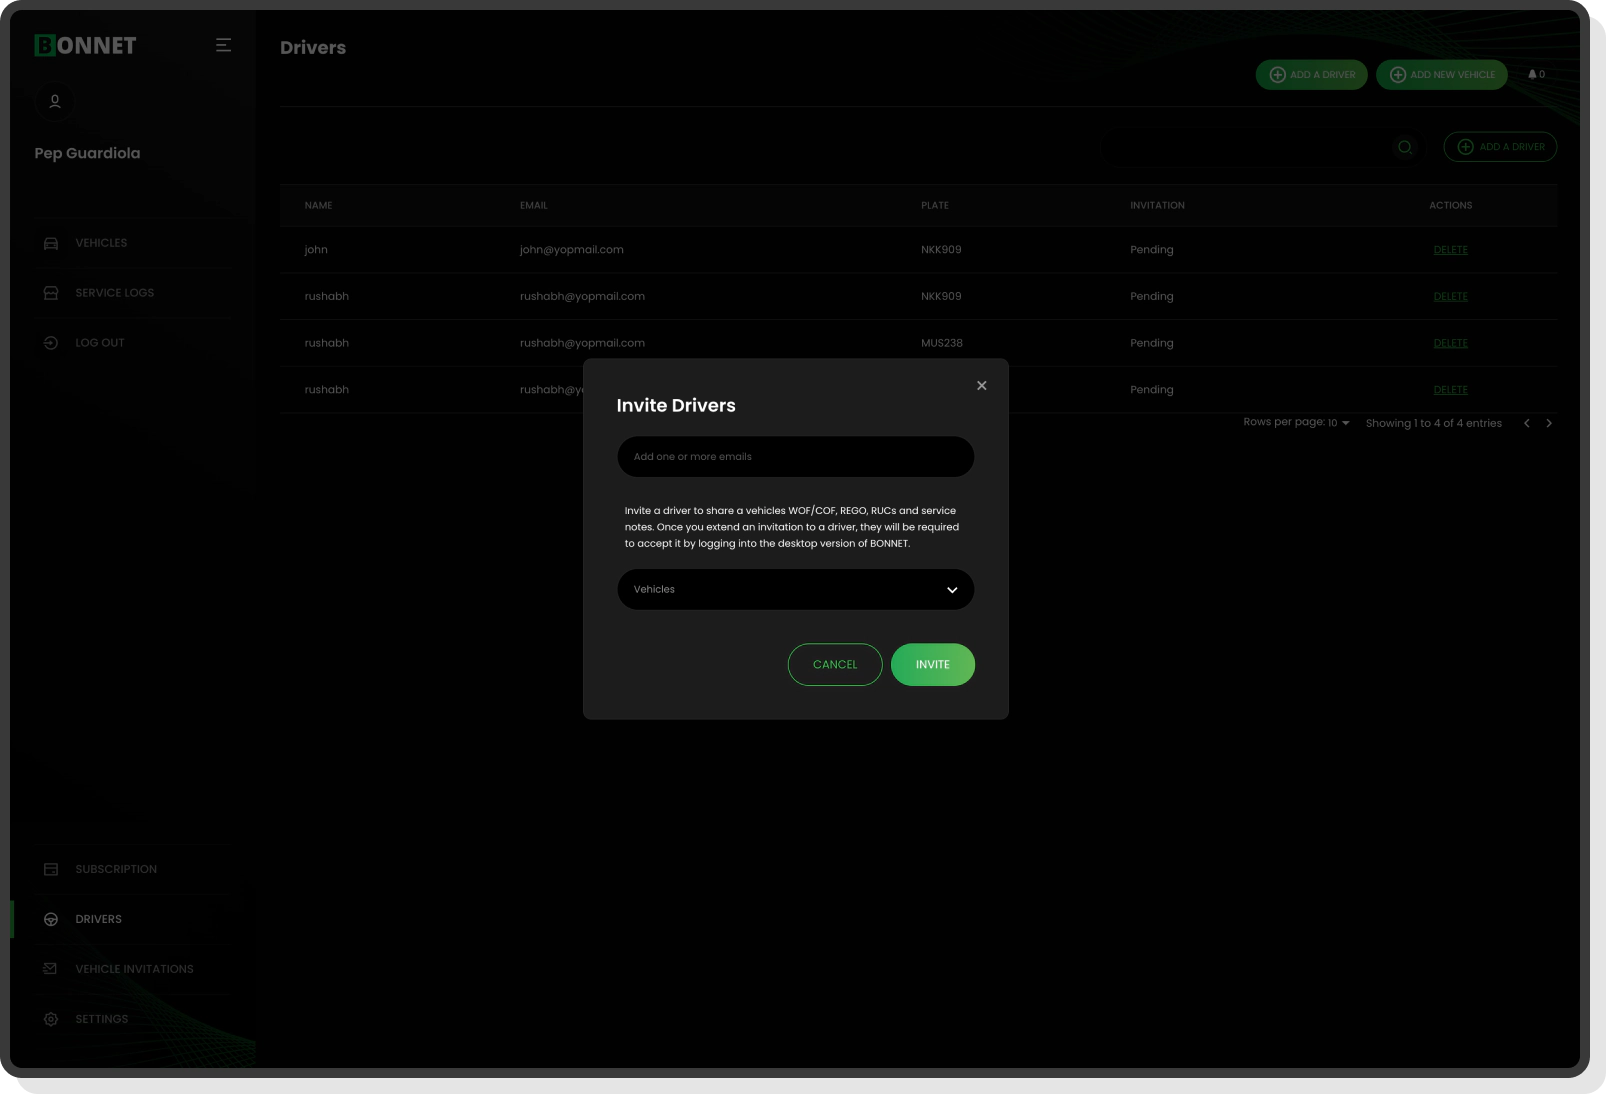Open the Vehicles car icon in sidebar

click(x=51, y=242)
